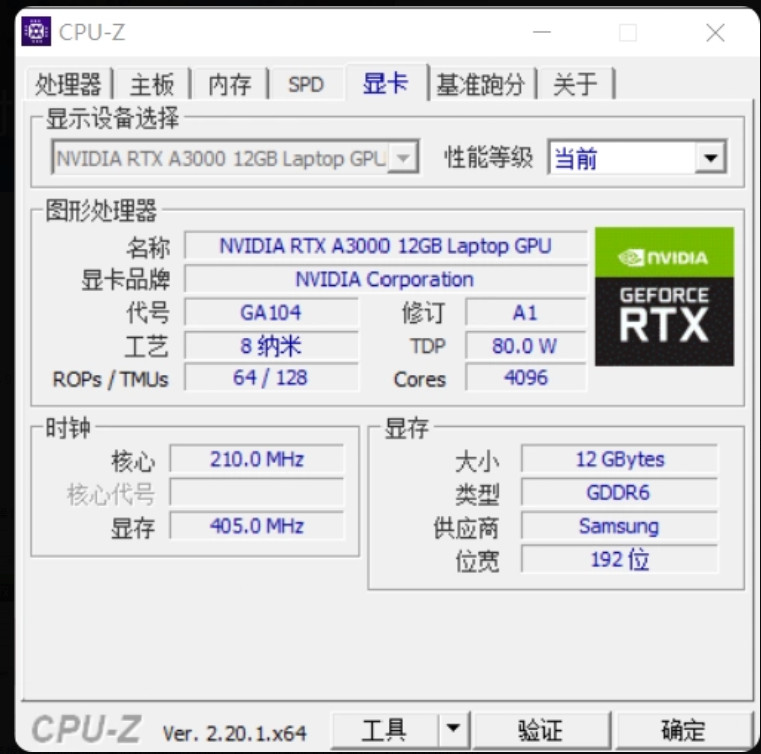Click the Ver. 2.20.1.x64 version text
761x754 pixels.
click(x=235, y=733)
